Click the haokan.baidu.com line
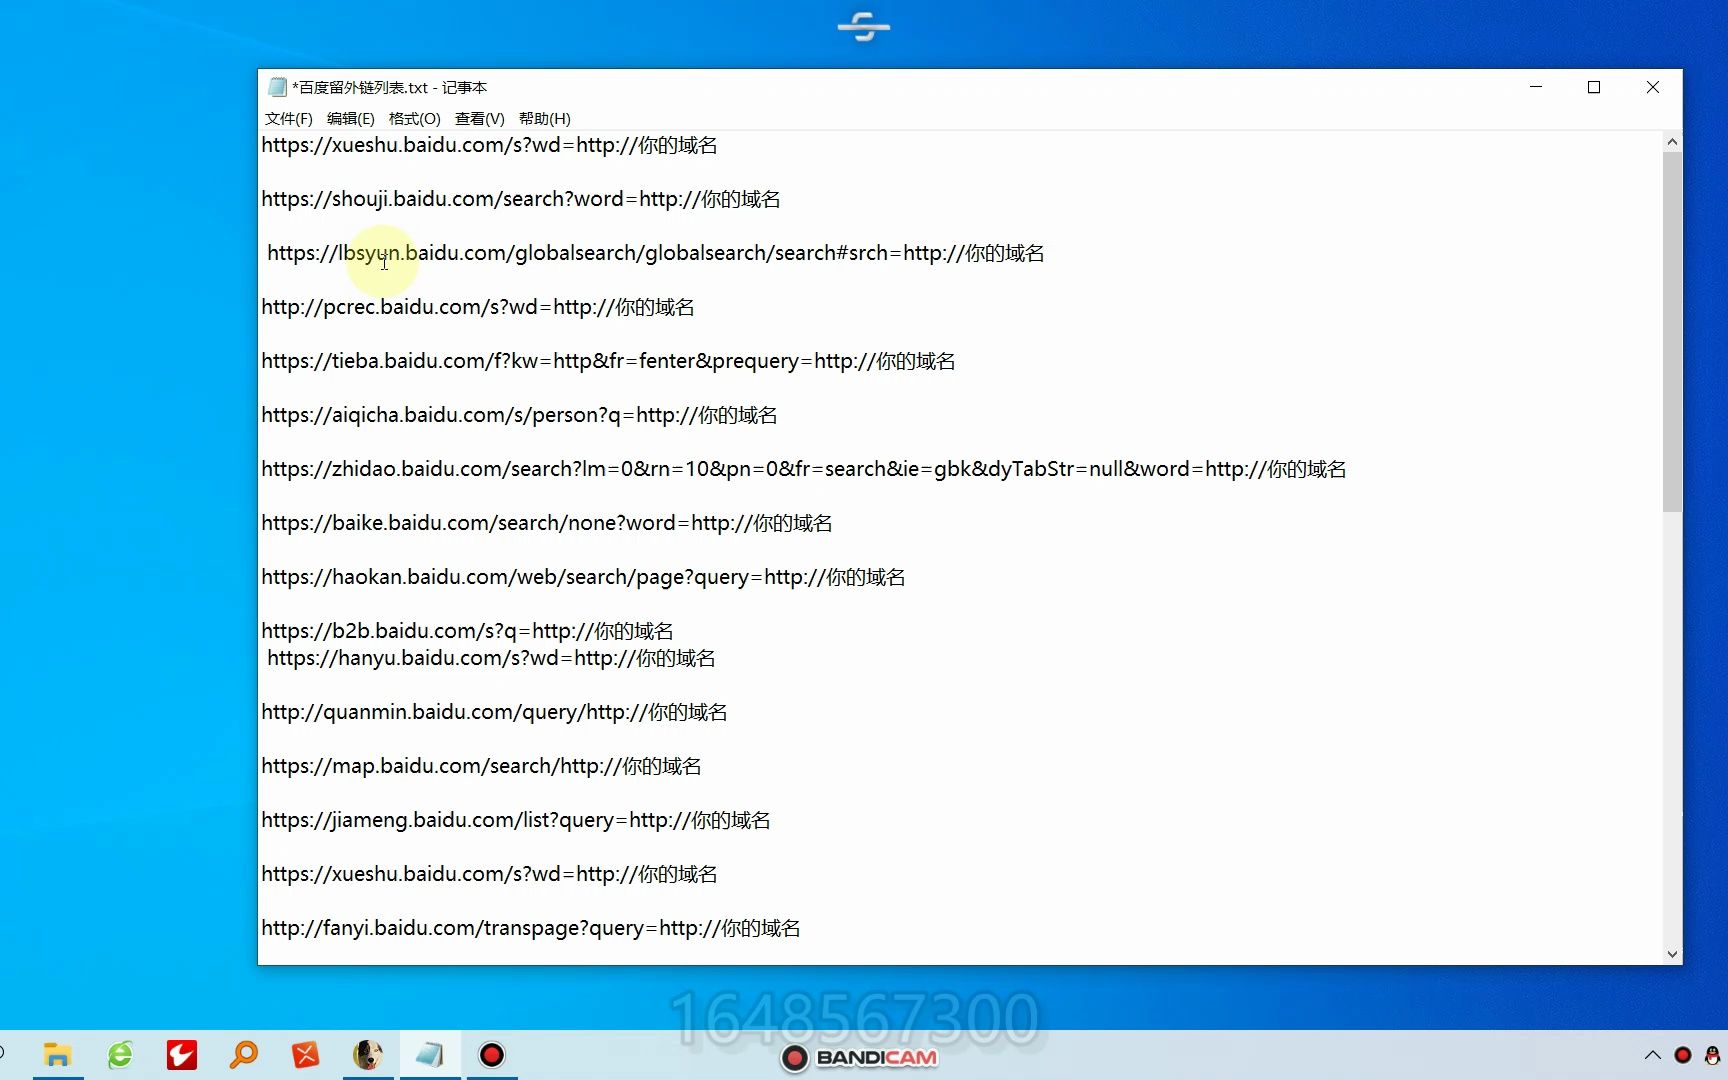Screen dimensions: 1728x1080 click(x=583, y=577)
